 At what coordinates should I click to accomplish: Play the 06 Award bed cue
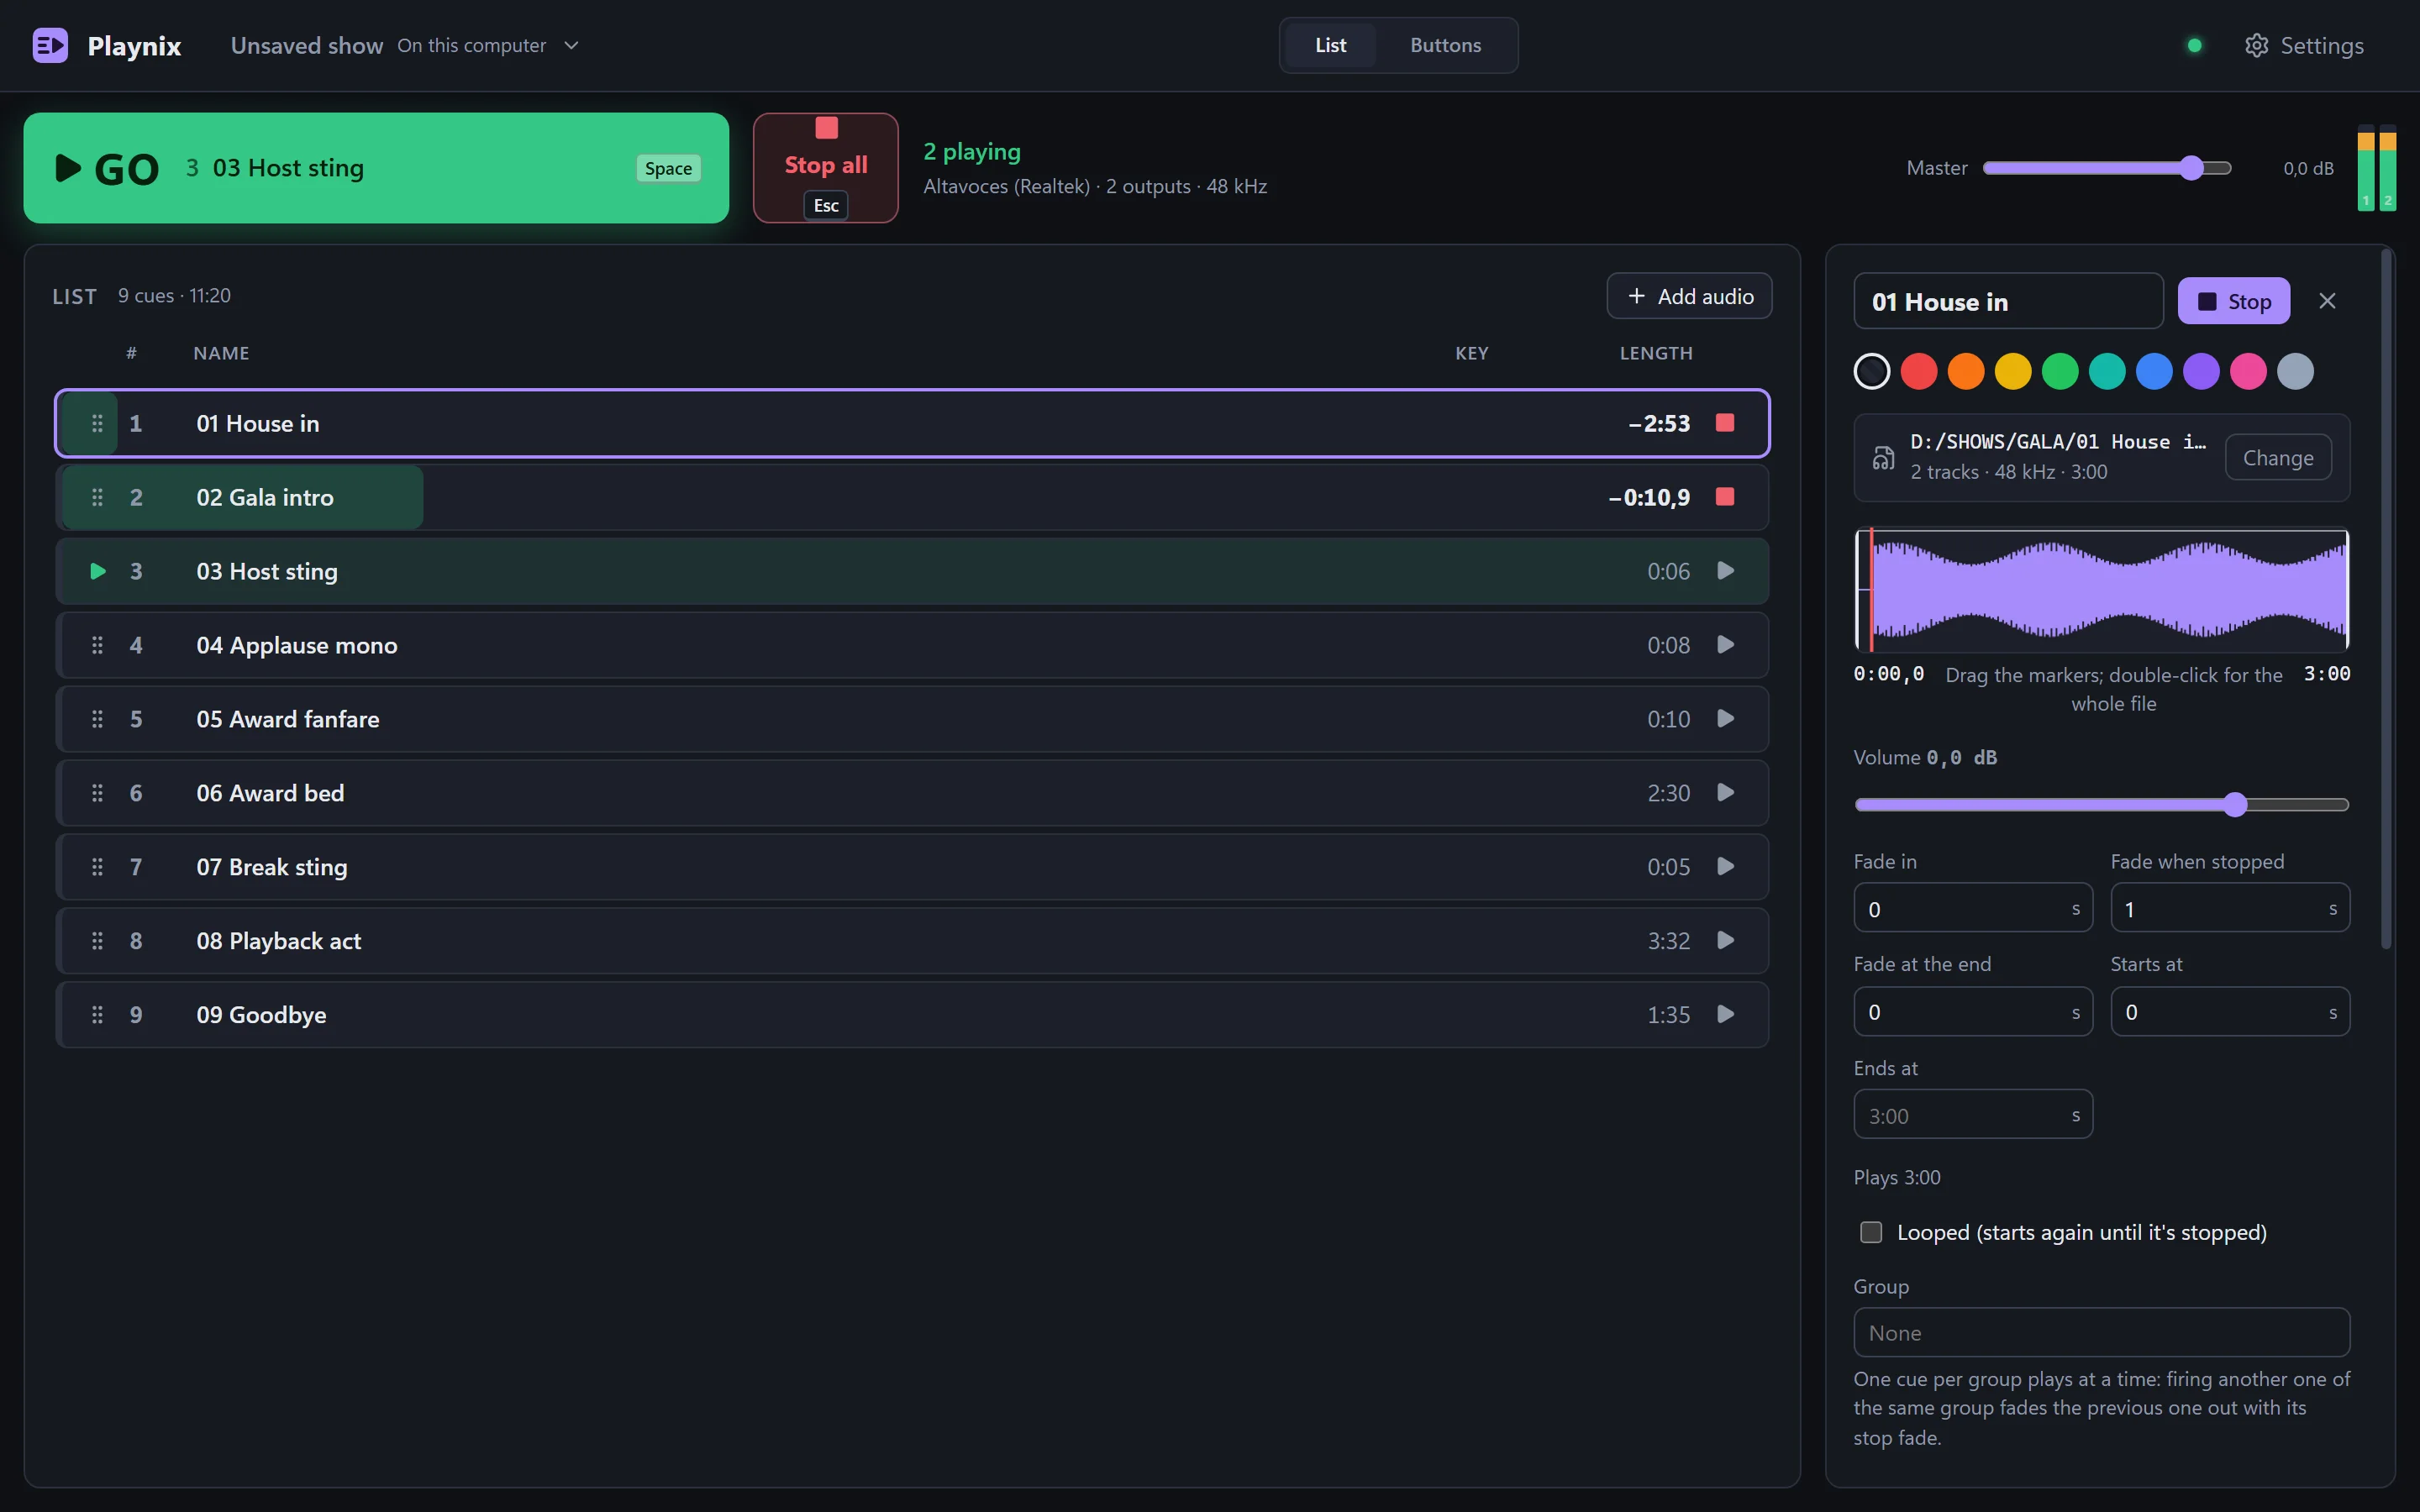[1725, 793]
